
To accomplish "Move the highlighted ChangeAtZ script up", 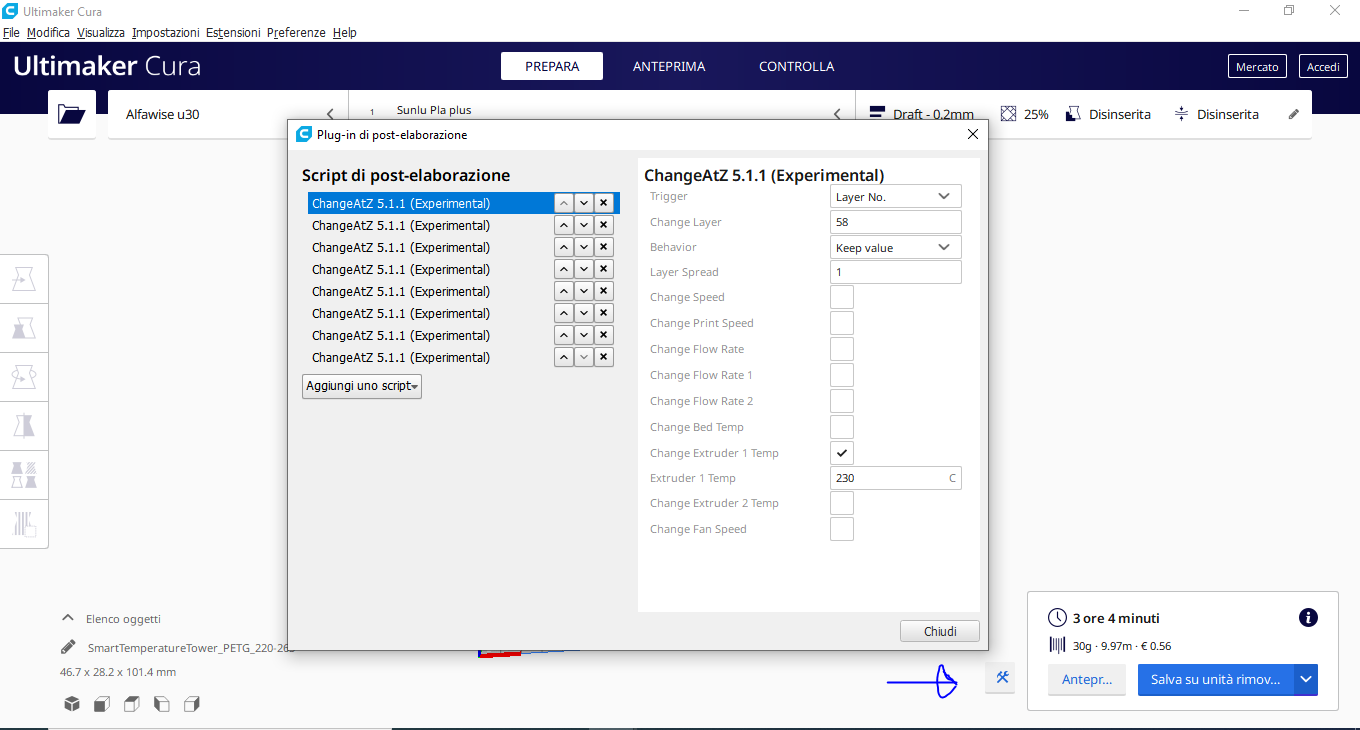I will pyautogui.click(x=564, y=203).
